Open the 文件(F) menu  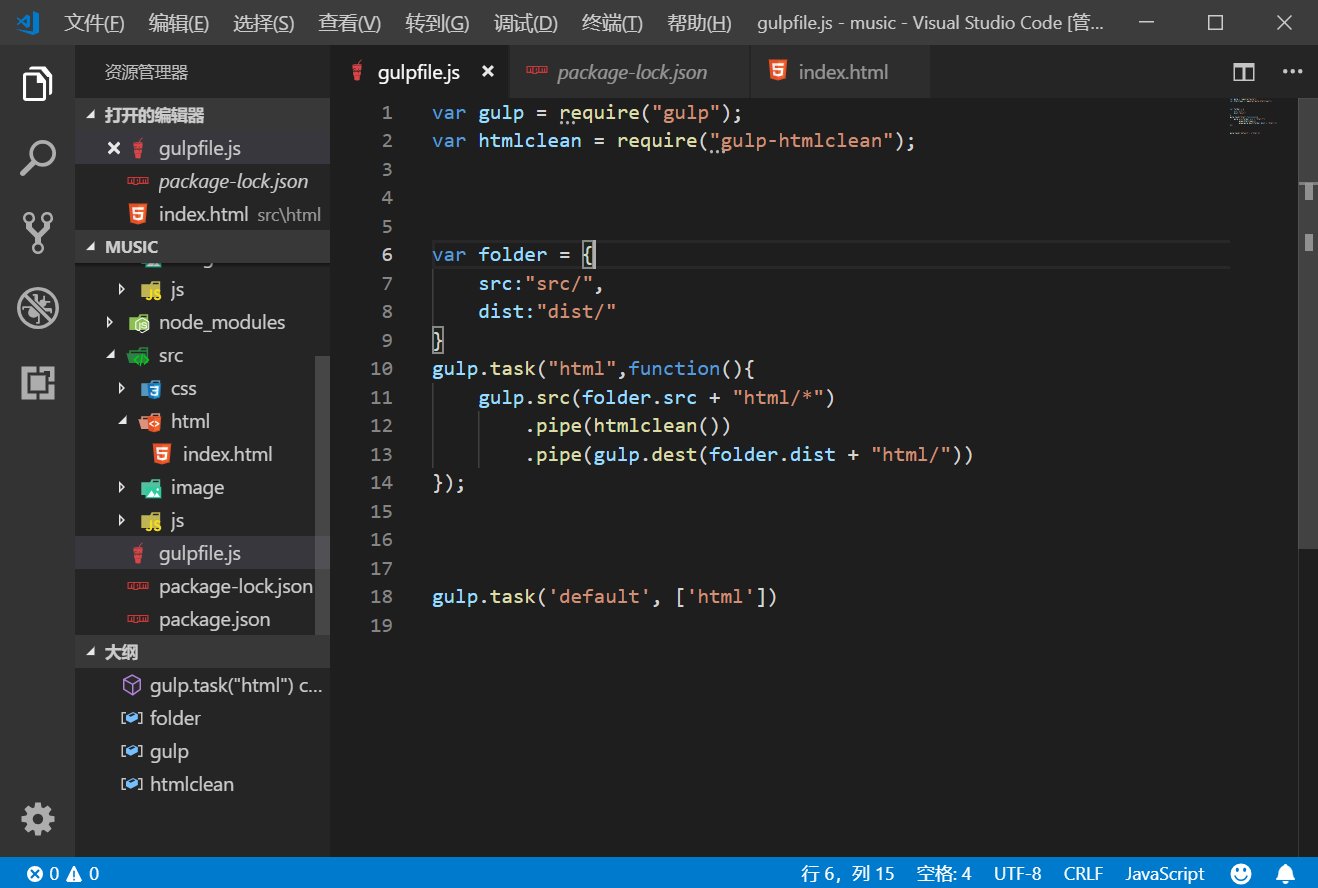95,23
